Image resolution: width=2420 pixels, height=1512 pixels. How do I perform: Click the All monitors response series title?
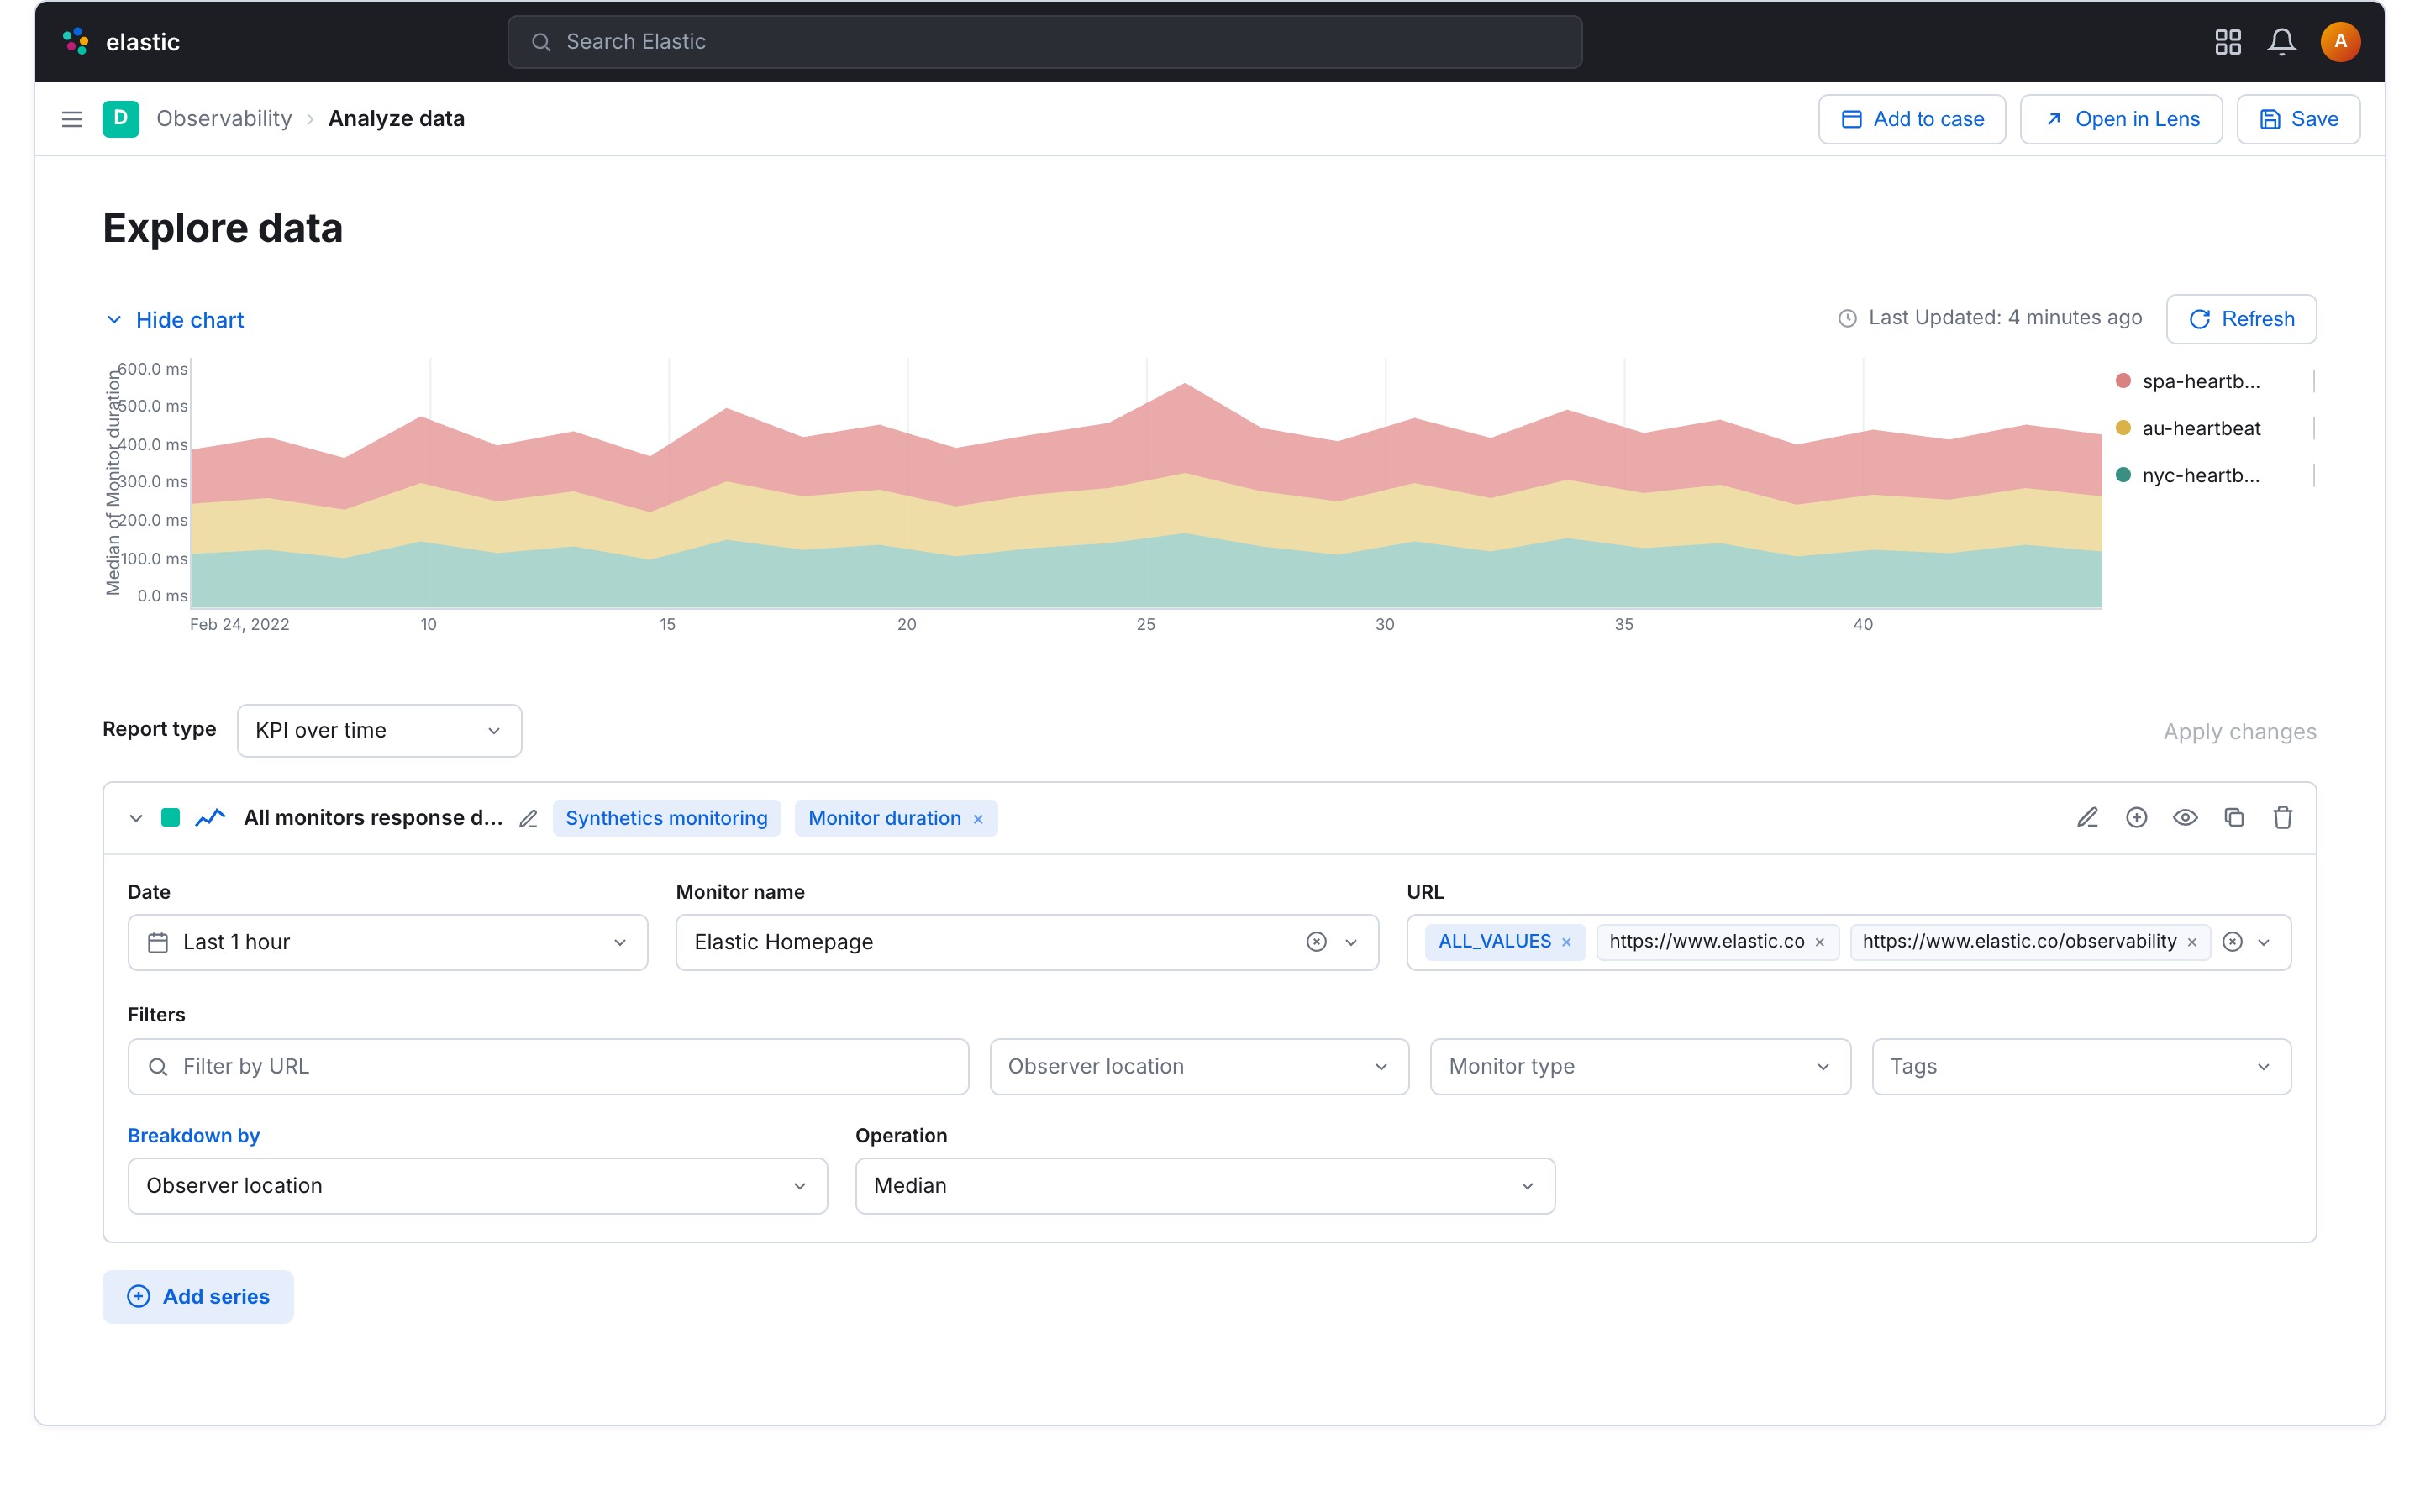(x=373, y=818)
